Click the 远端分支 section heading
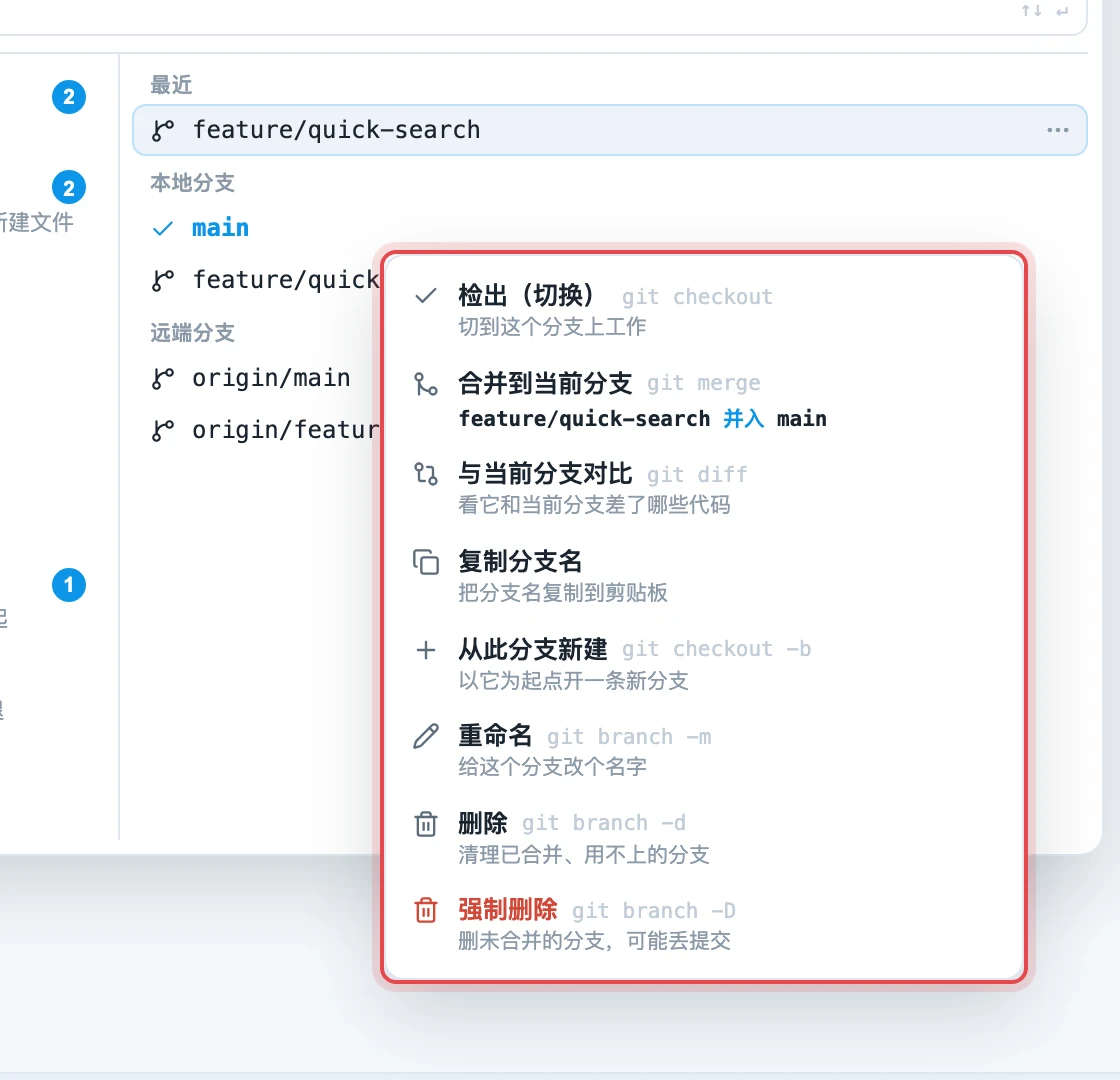Screen dimensions: 1120x1080 (192, 333)
